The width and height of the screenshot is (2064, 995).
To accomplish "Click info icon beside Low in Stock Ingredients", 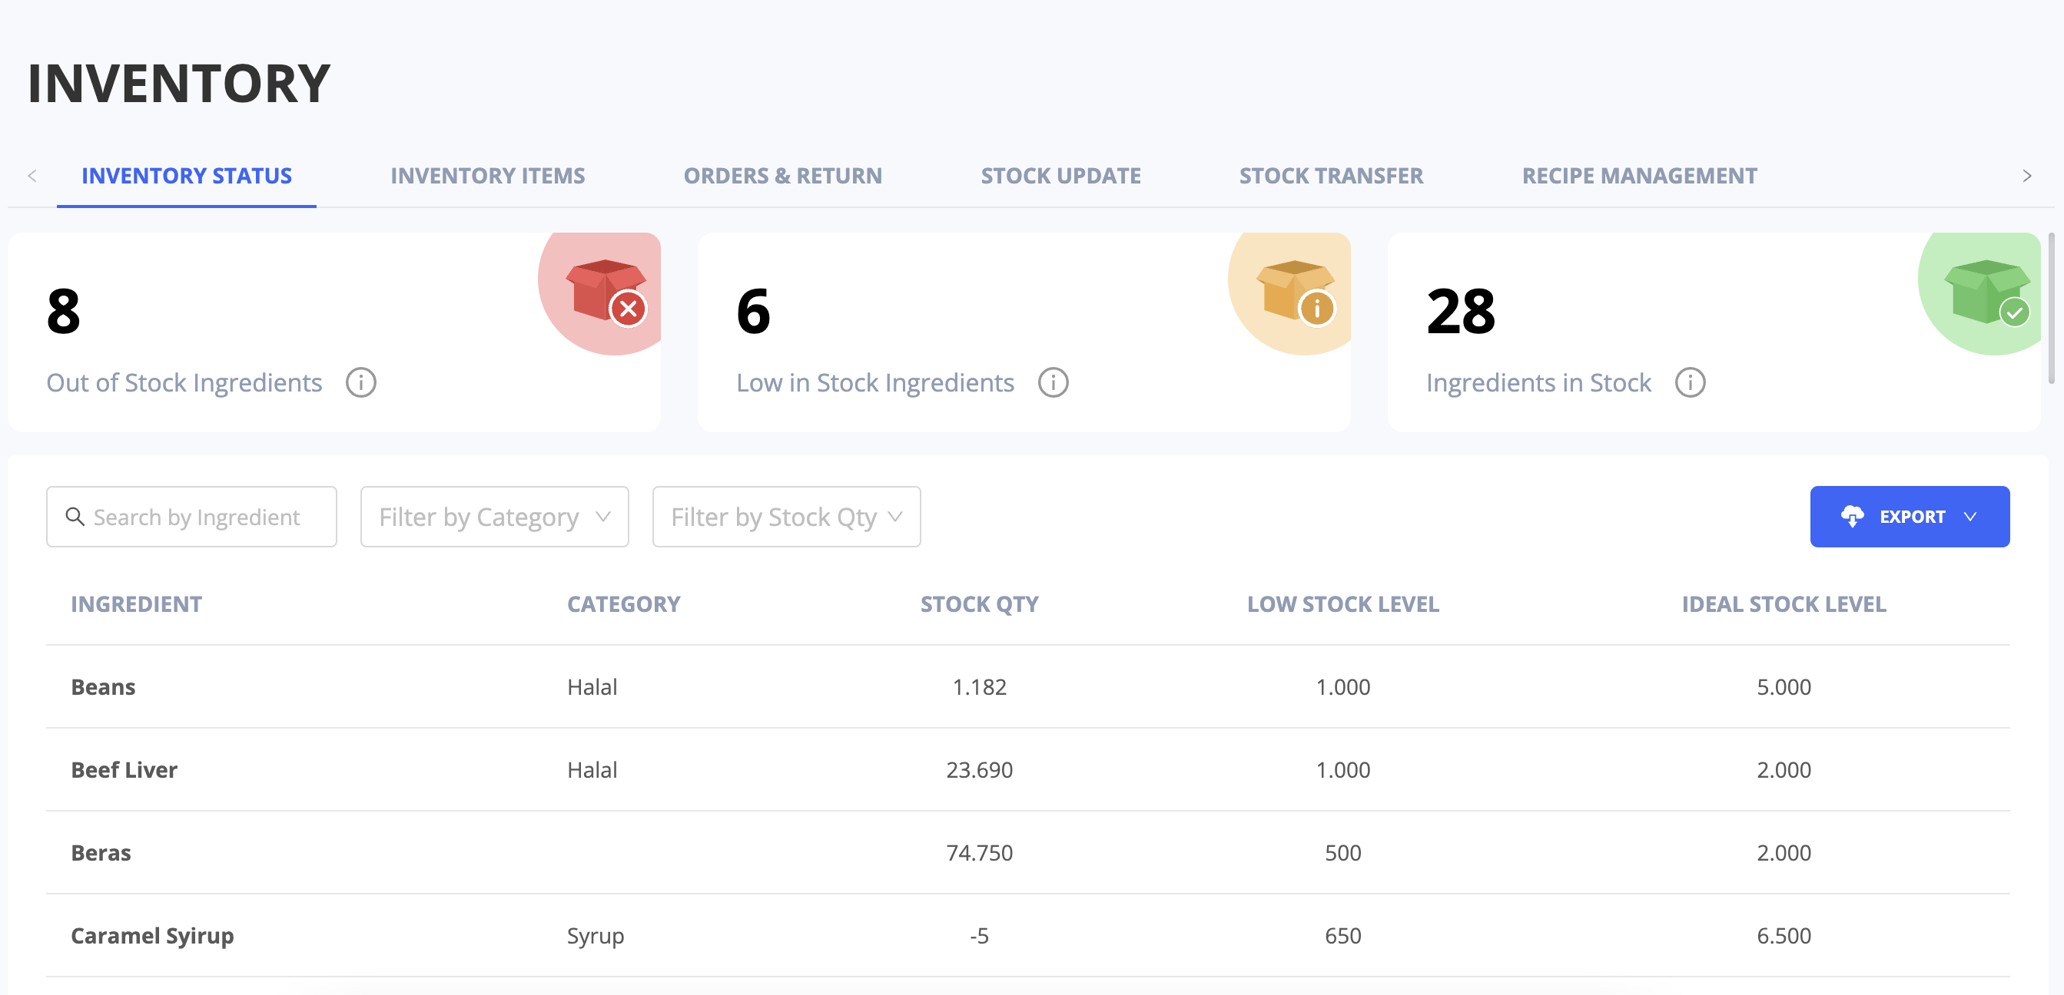I will tap(1053, 382).
